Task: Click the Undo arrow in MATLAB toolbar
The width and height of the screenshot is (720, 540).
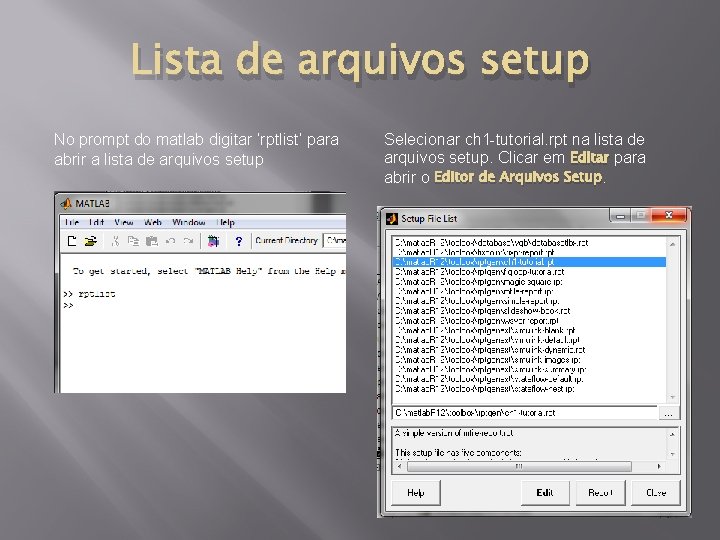Action: [x=170, y=241]
